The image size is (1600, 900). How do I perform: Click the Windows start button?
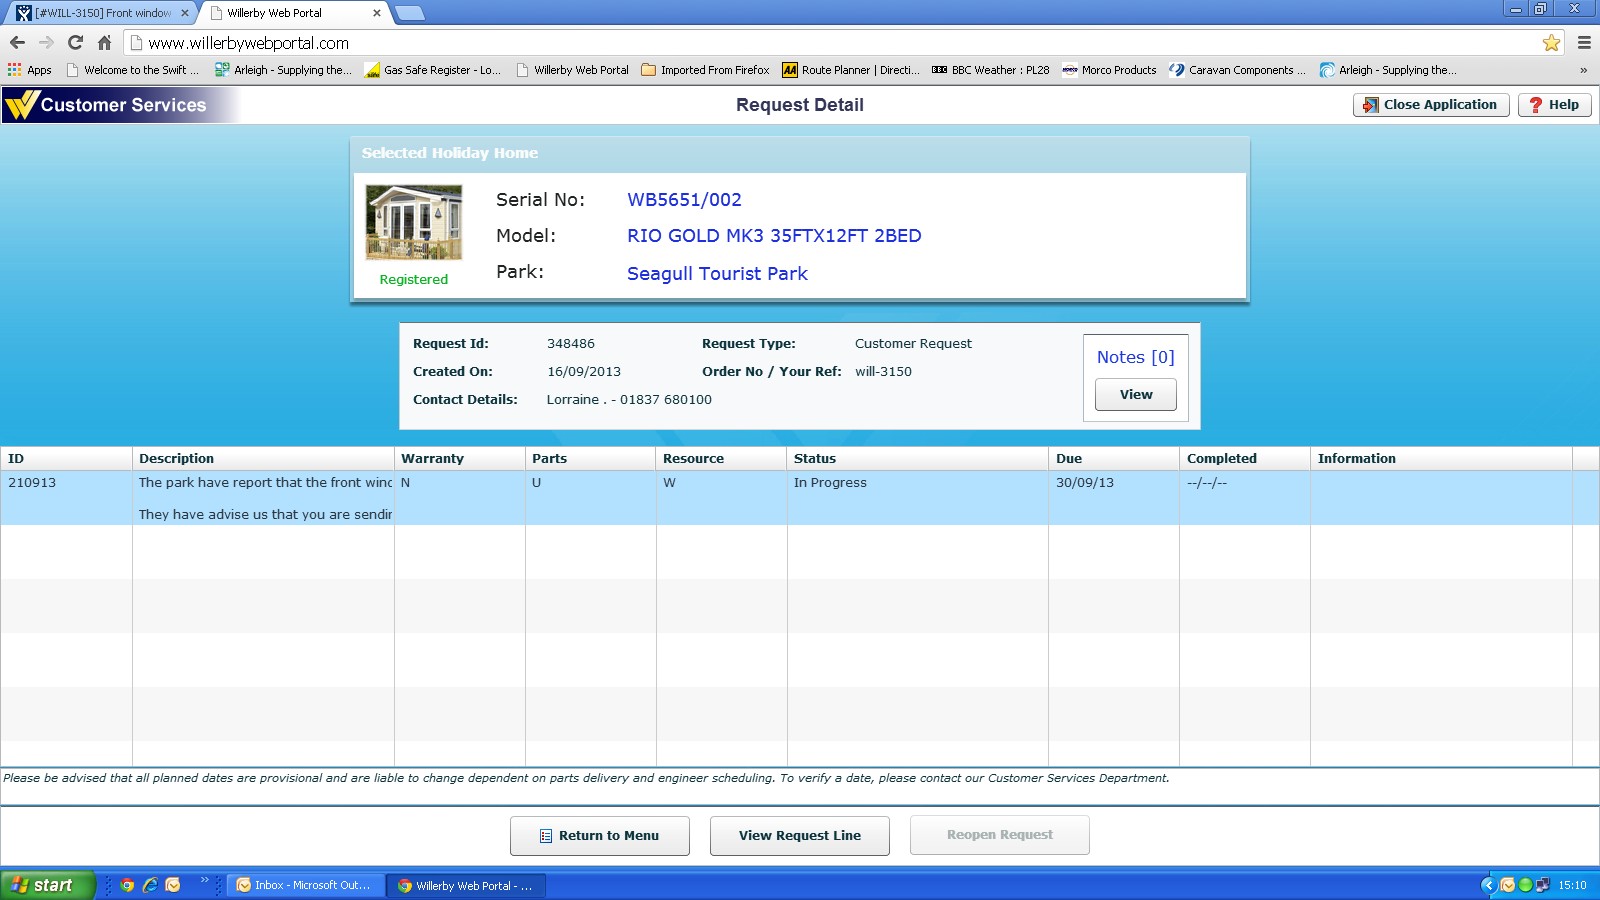[46, 885]
